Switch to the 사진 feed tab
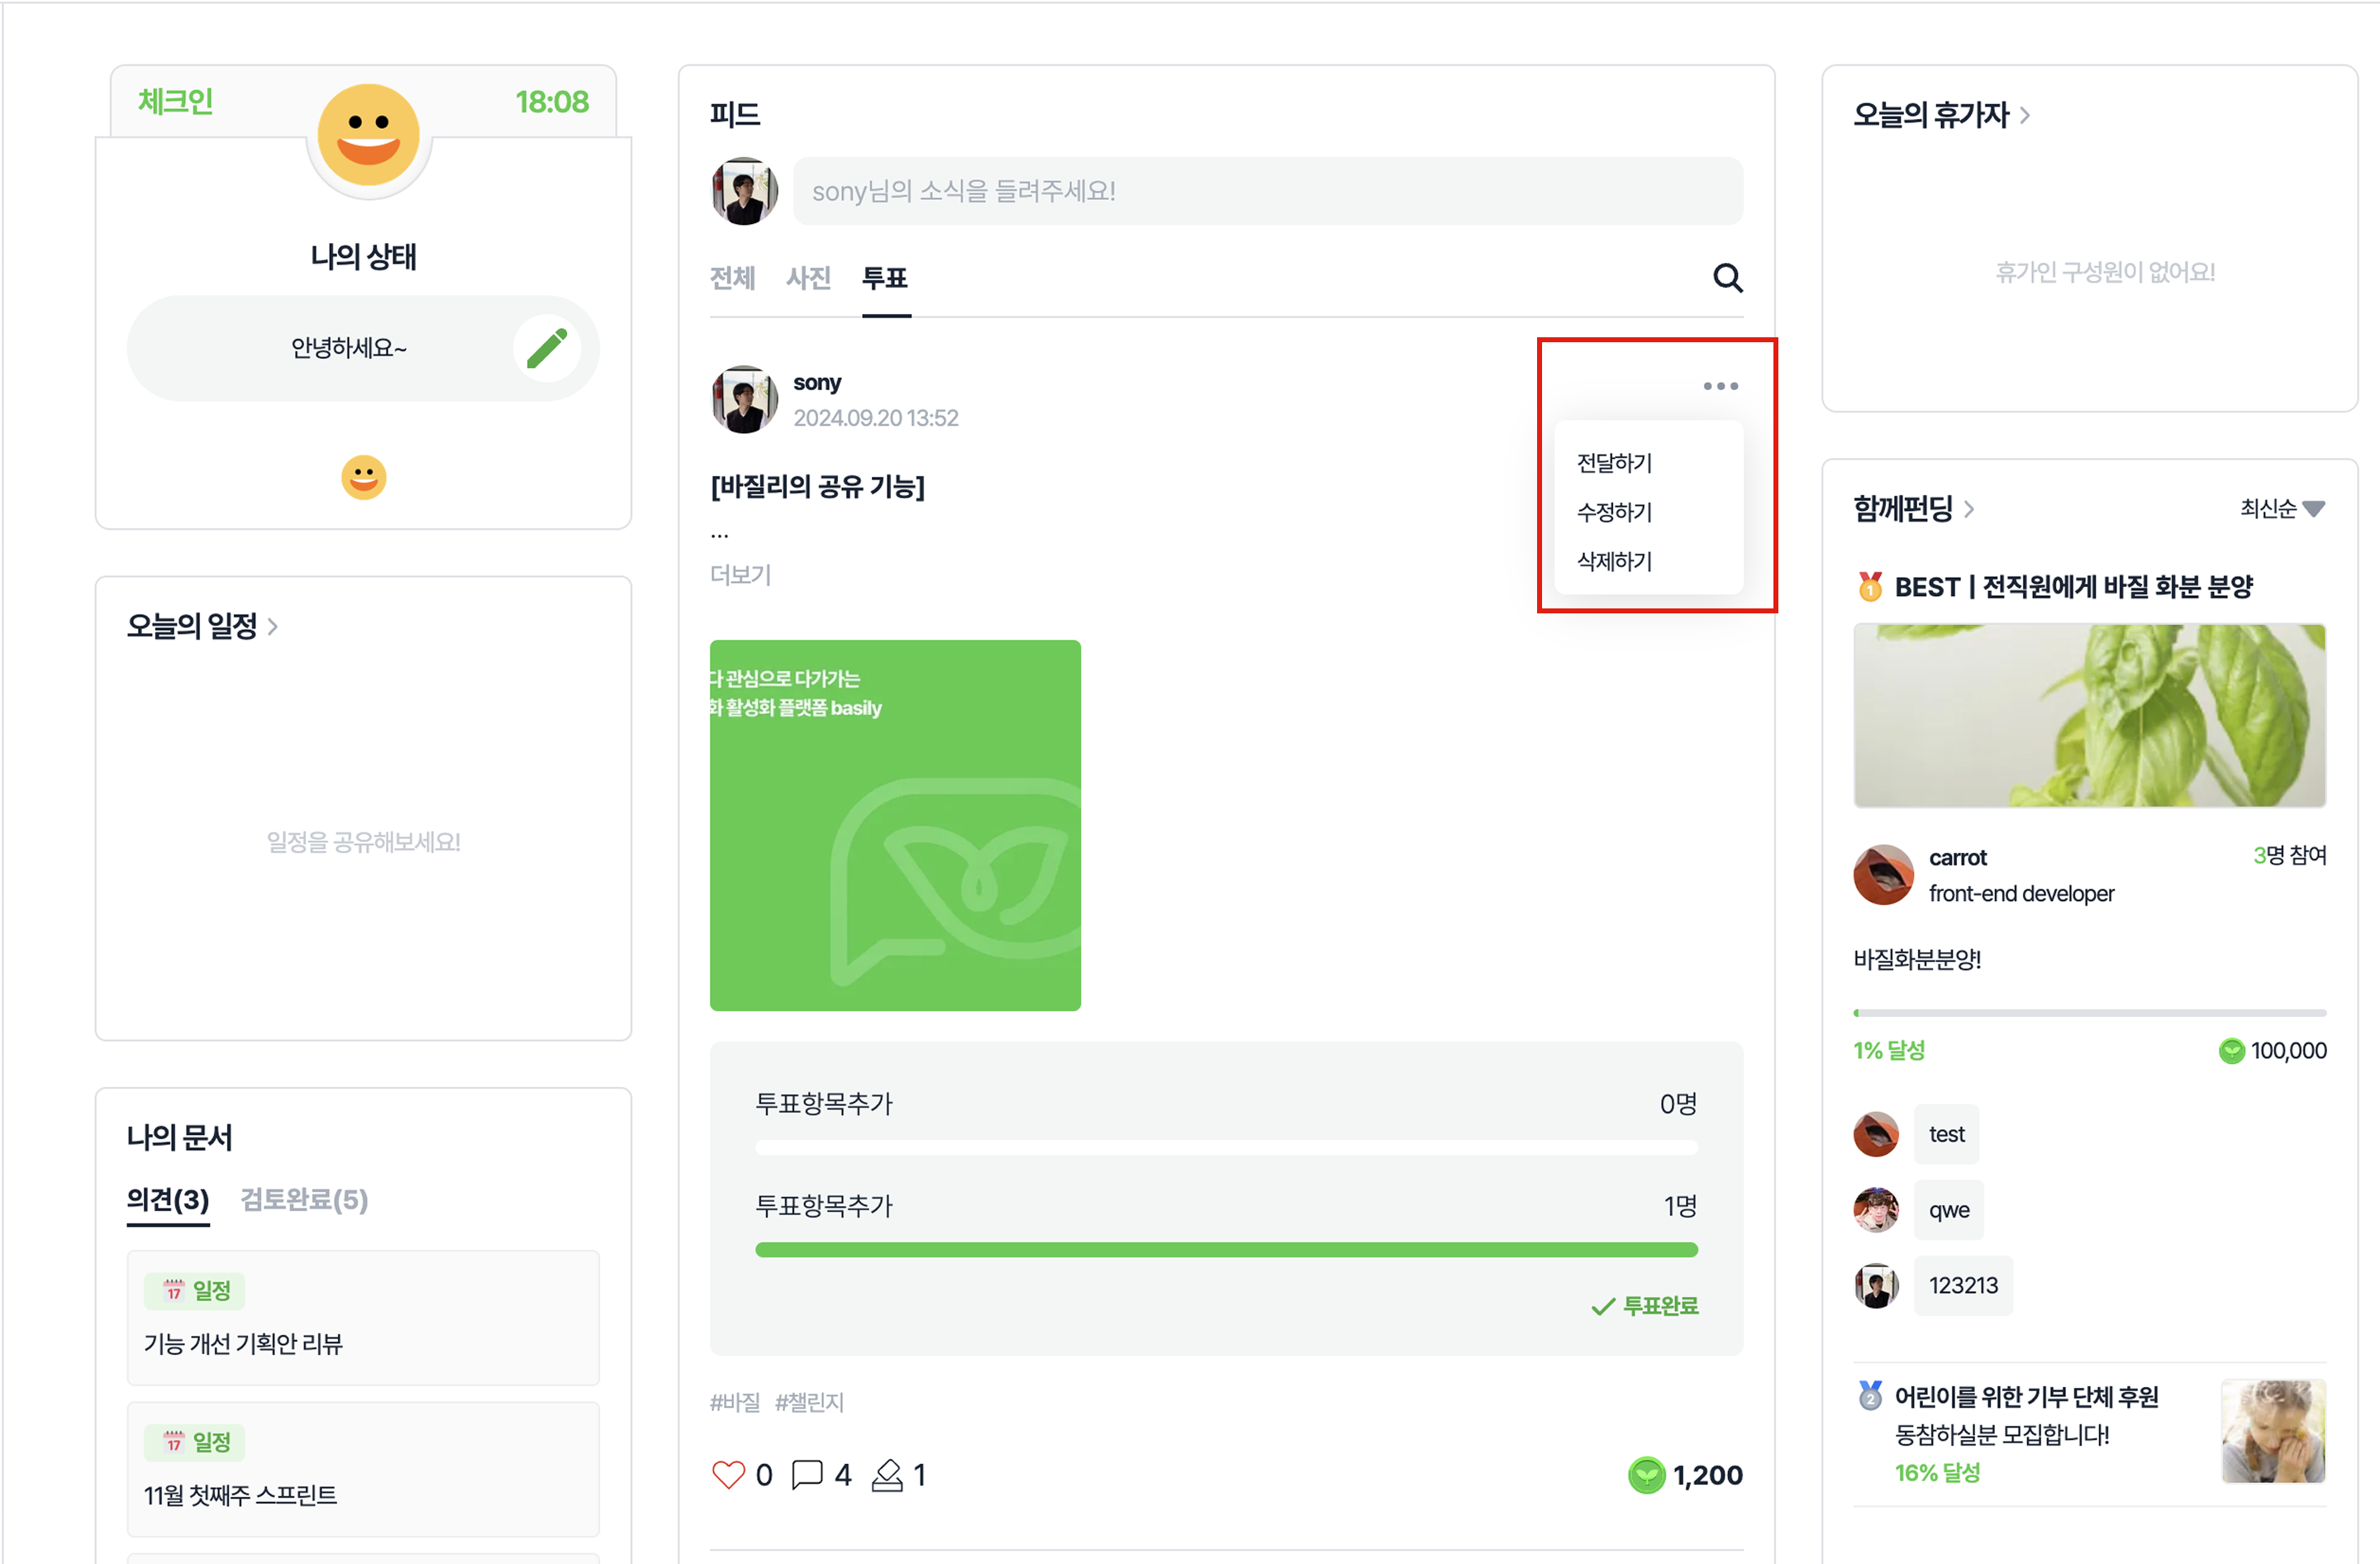The width and height of the screenshot is (2380, 1564). 808,278
